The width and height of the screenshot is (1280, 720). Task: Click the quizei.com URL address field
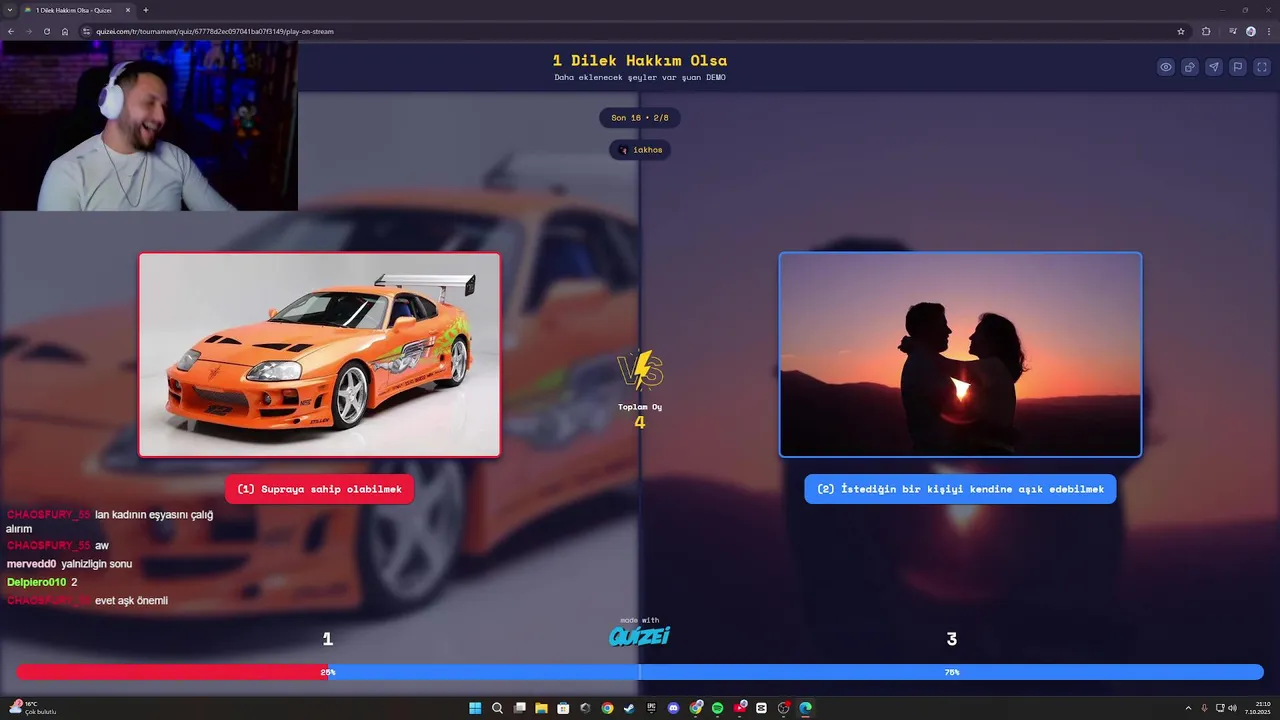point(630,31)
